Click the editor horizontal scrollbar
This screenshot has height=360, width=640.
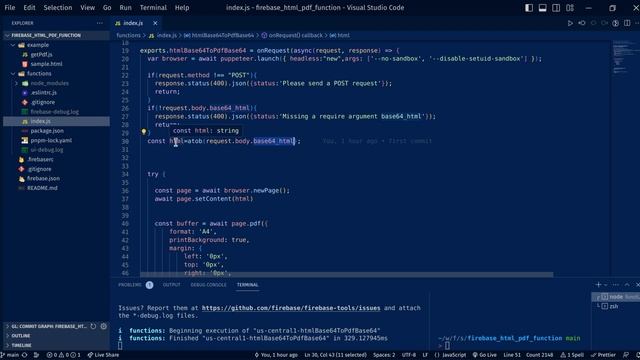coord(347,275)
